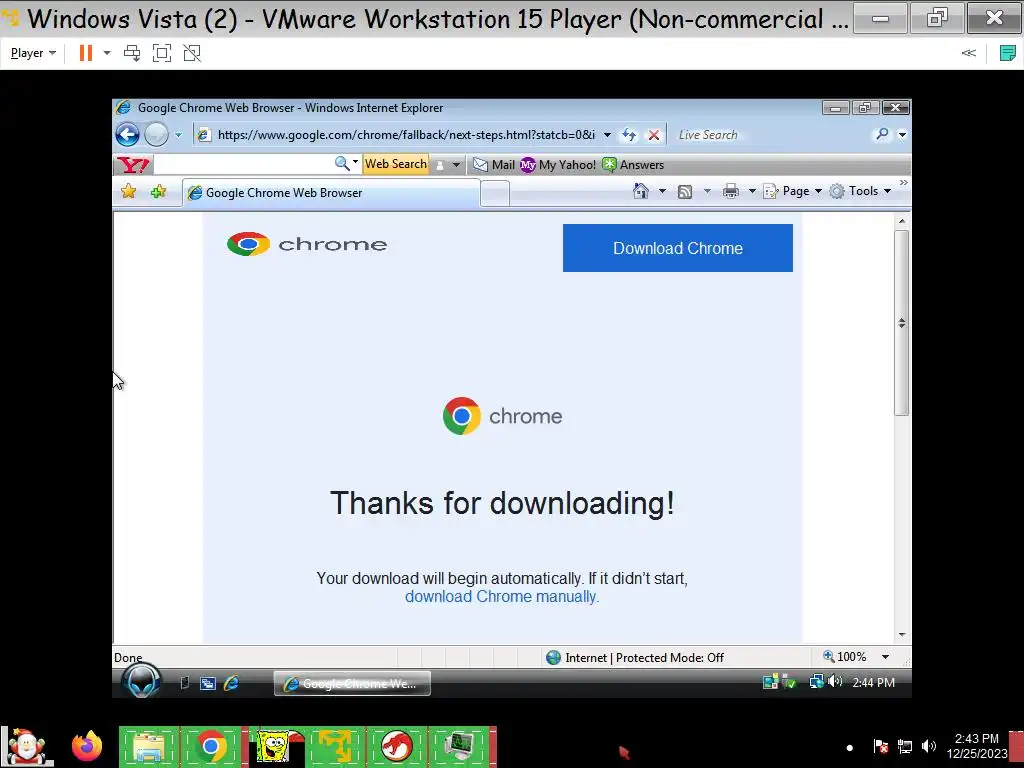Click the 100% zoom level button
The height and width of the screenshot is (768, 1024).
coord(844,657)
